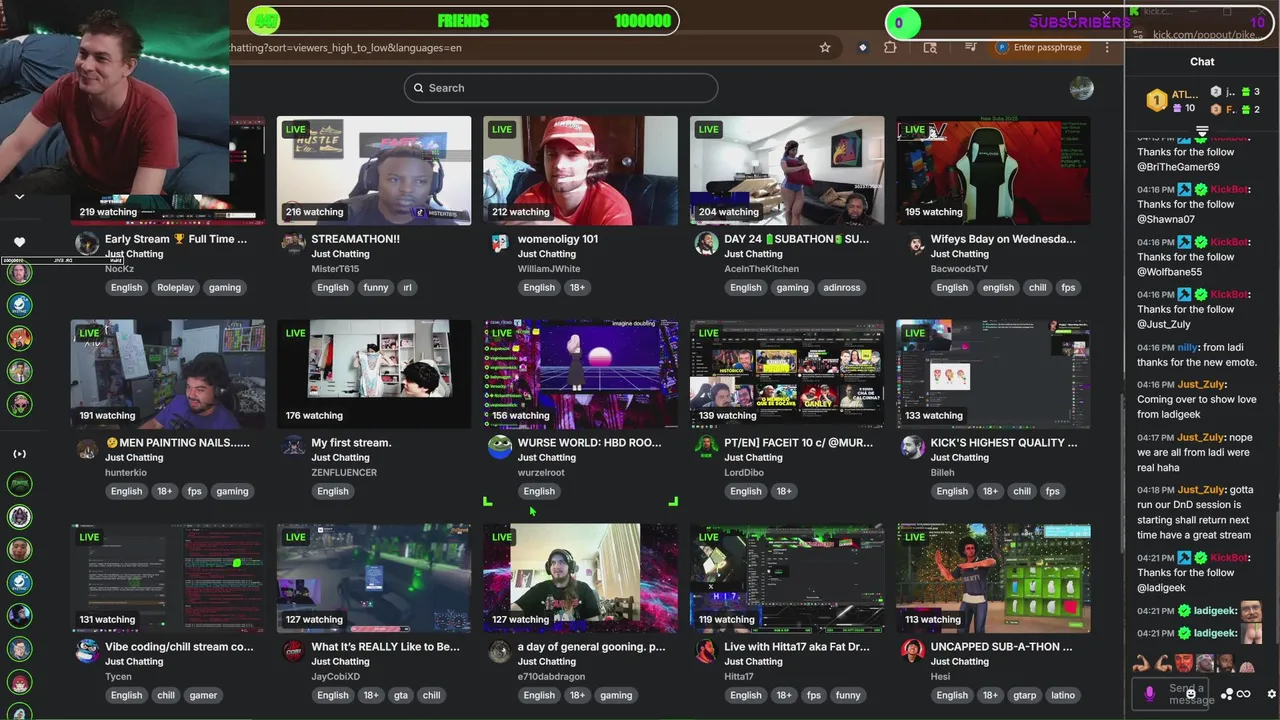Viewport: 1280px width, 720px height.
Task: Open wurzelroot frog avatar
Action: (x=500, y=447)
